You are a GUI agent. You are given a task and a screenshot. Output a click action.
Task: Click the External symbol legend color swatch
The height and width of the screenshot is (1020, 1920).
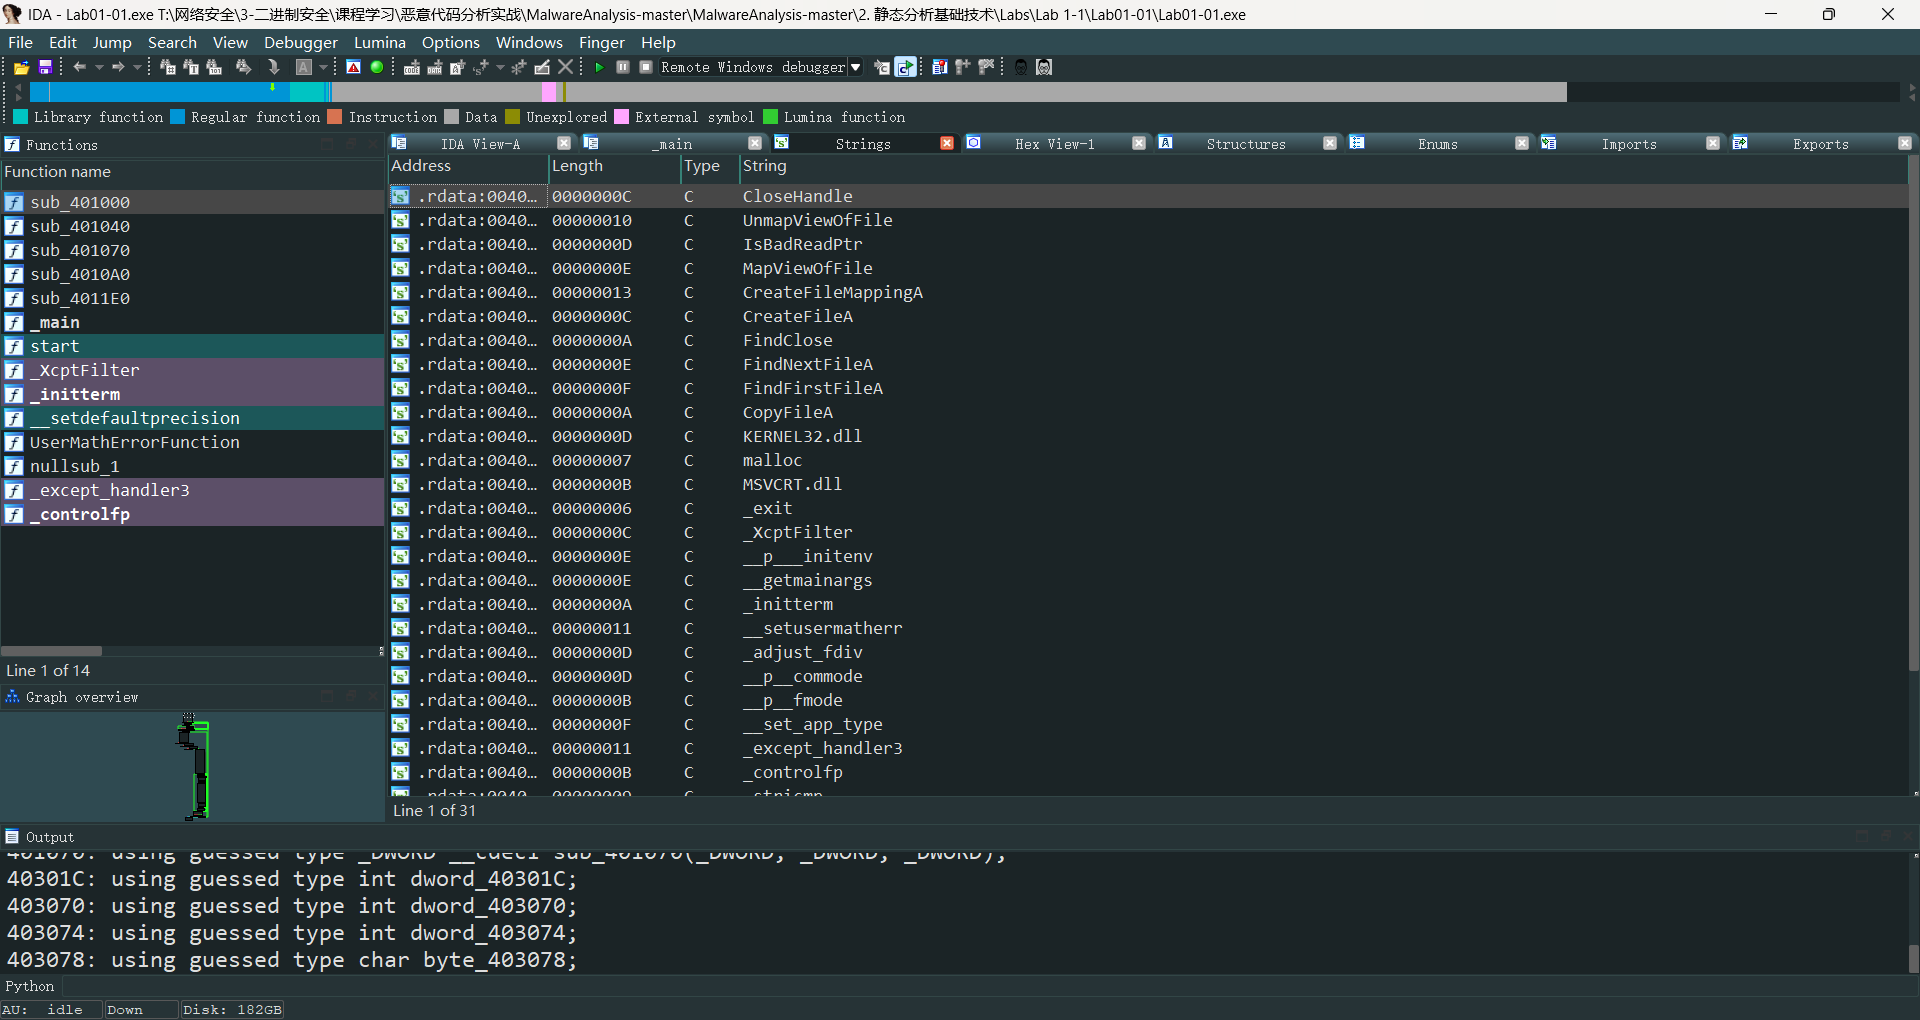621,117
